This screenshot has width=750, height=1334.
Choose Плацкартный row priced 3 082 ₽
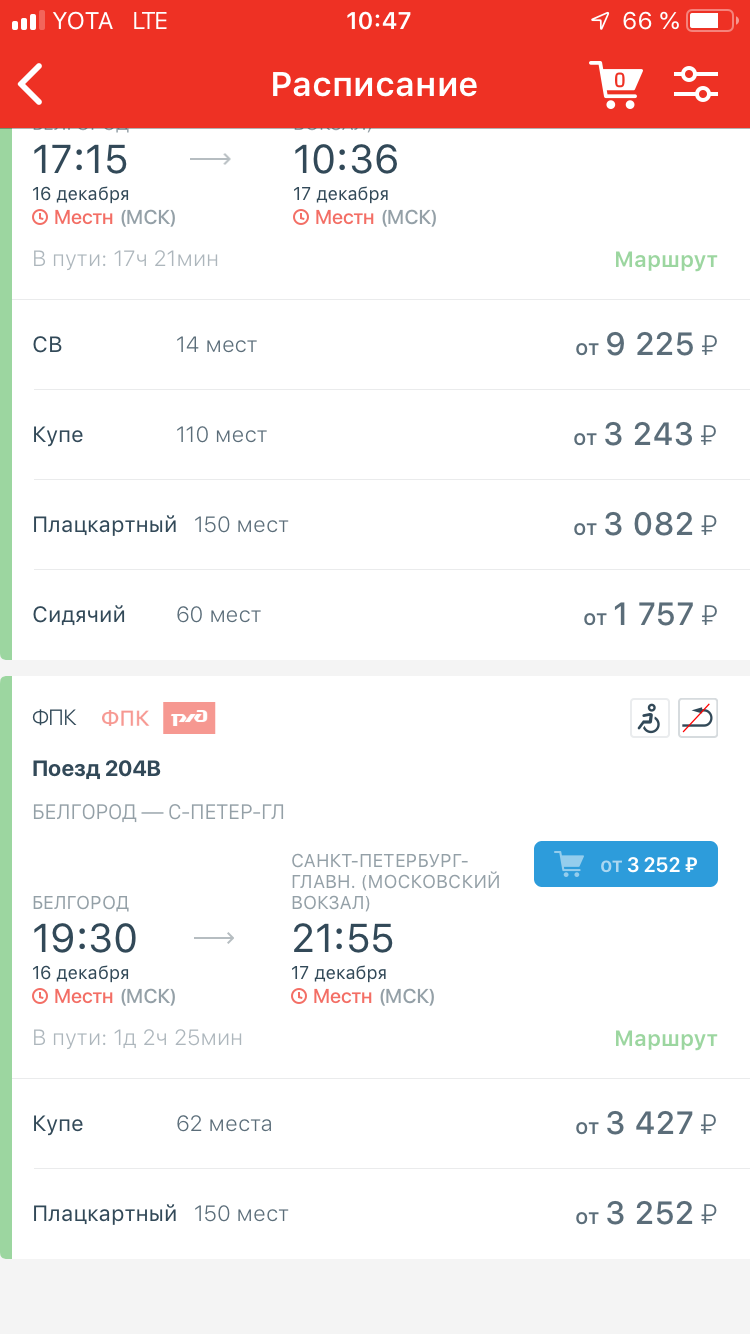(x=375, y=525)
